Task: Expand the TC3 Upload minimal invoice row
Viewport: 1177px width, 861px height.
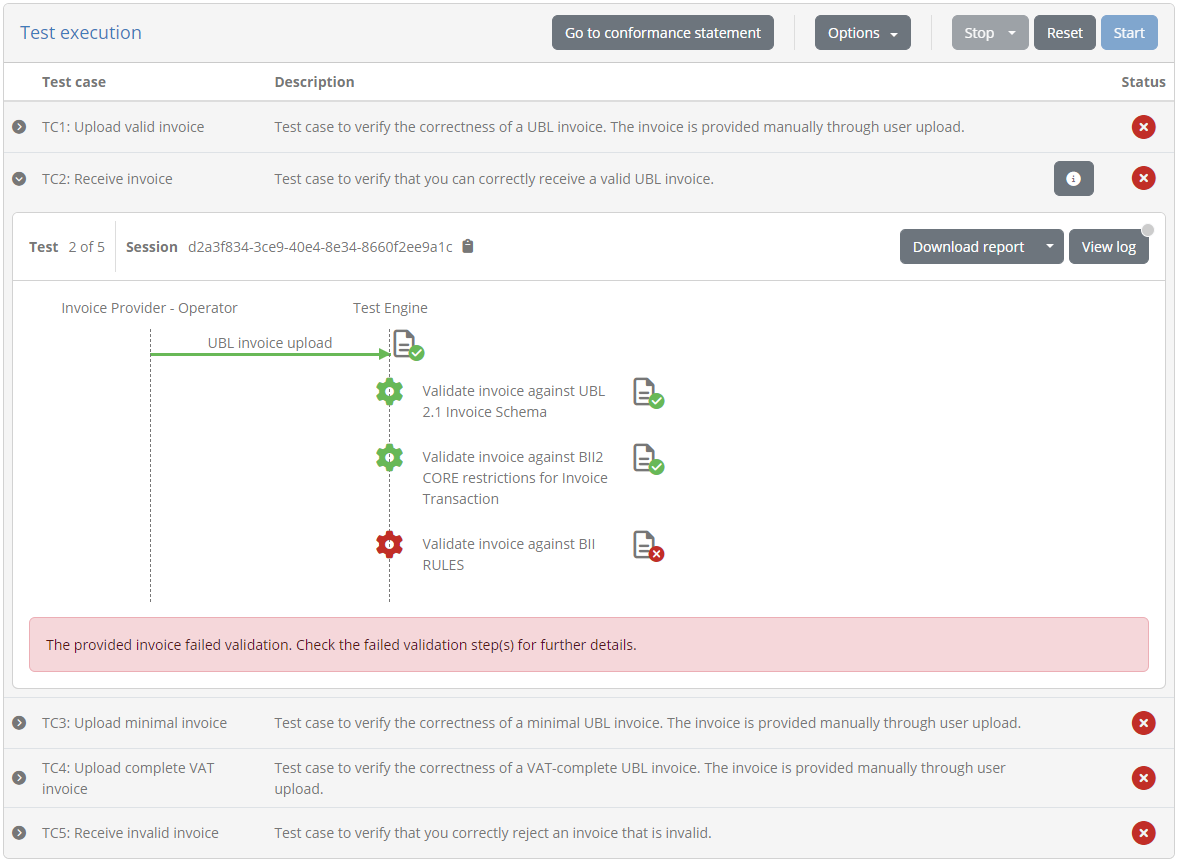Action: (x=19, y=722)
